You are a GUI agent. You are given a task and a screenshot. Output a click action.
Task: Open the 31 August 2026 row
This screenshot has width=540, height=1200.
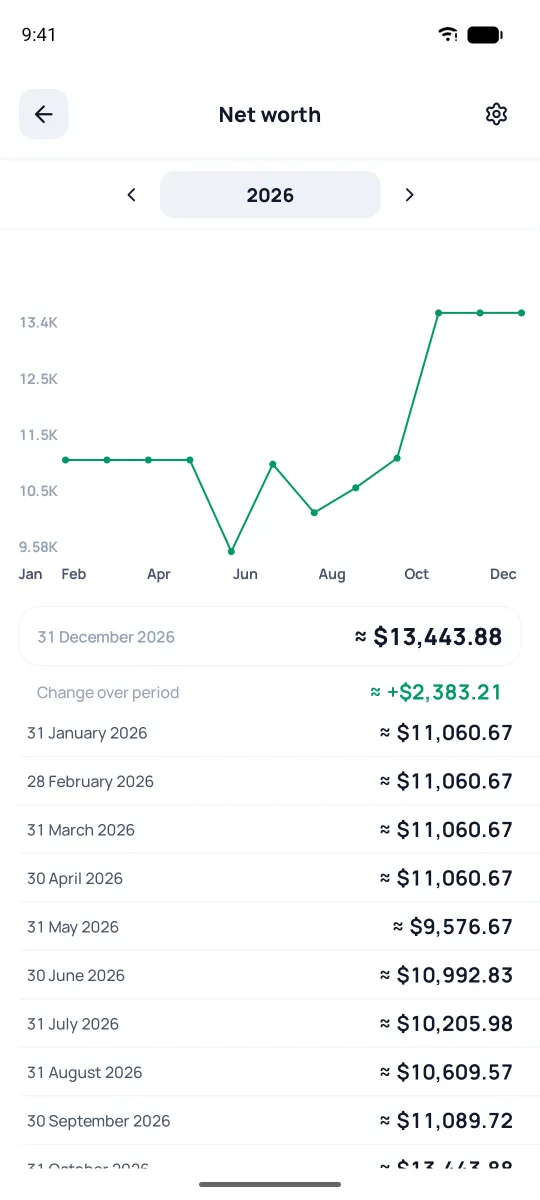click(x=270, y=1072)
